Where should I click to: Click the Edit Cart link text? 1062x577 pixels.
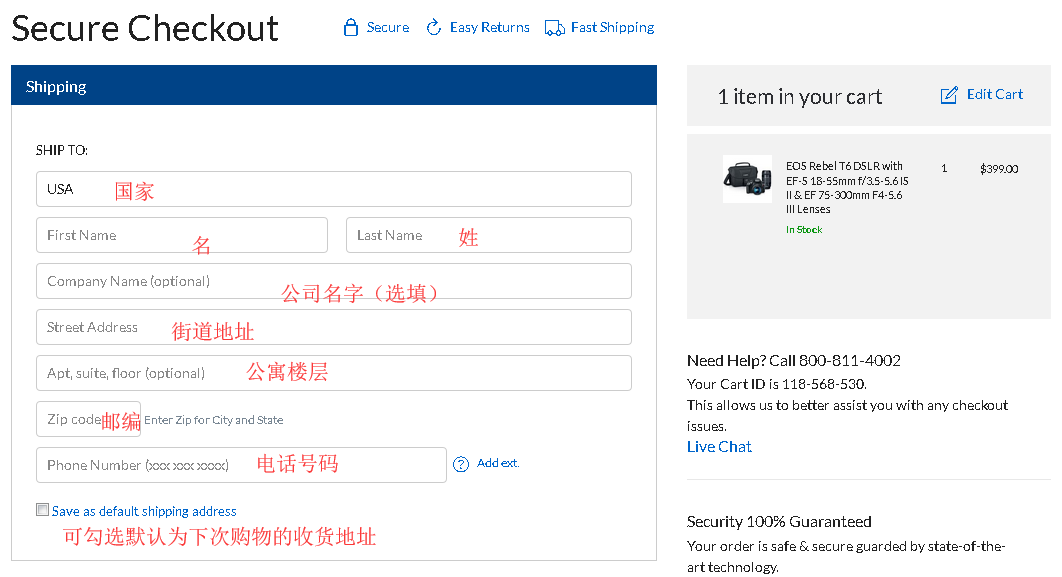coord(994,94)
